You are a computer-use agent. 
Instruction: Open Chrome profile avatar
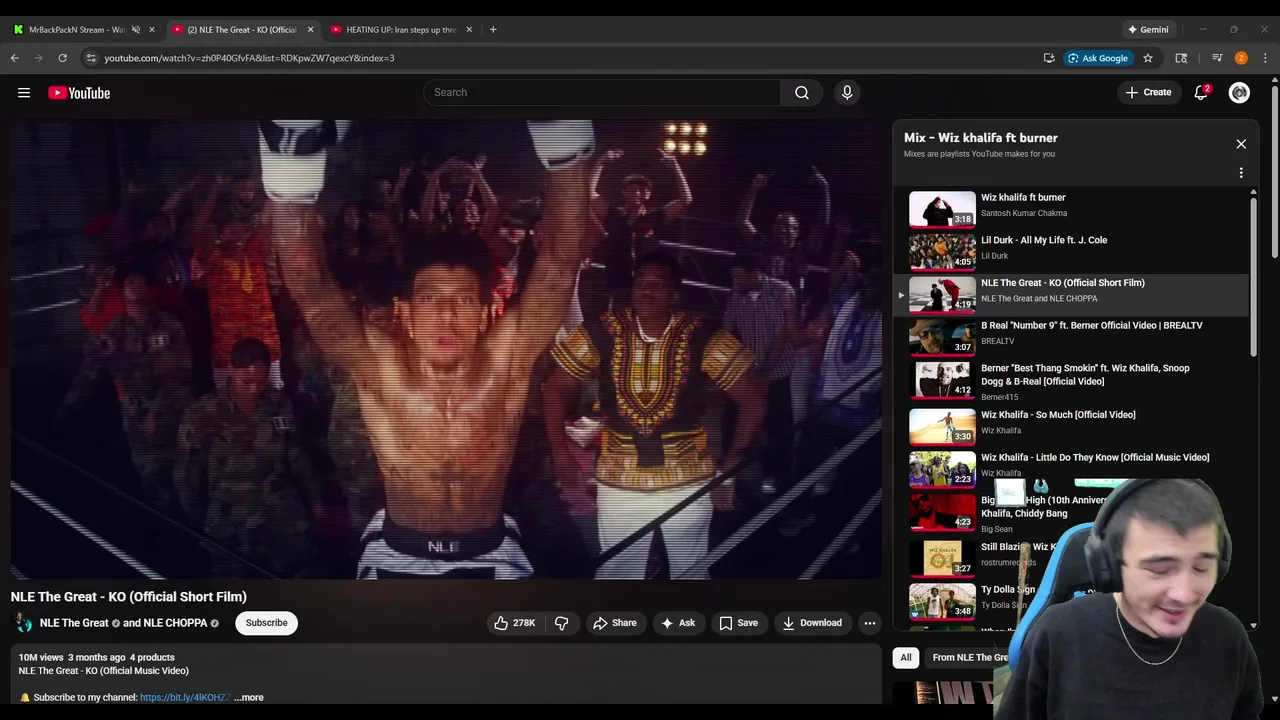[1241, 58]
